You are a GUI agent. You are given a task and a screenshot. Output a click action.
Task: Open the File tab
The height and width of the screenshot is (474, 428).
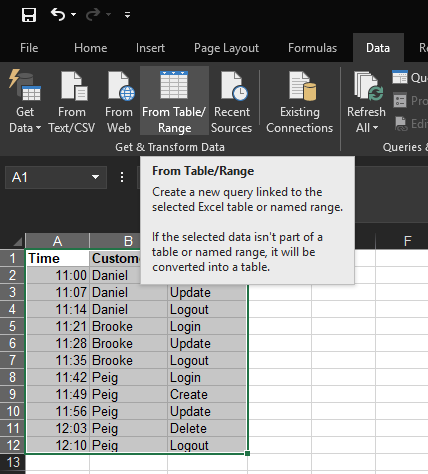pyautogui.click(x=29, y=48)
